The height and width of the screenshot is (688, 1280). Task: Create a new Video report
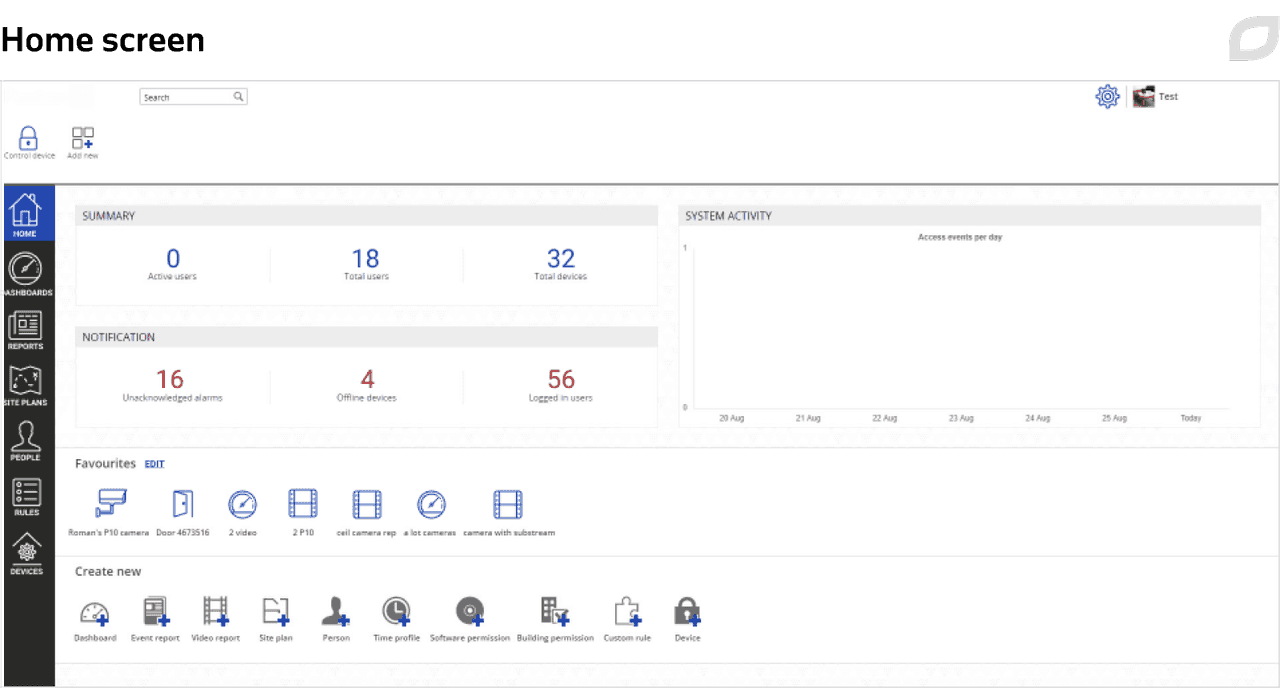(x=216, y=612)
